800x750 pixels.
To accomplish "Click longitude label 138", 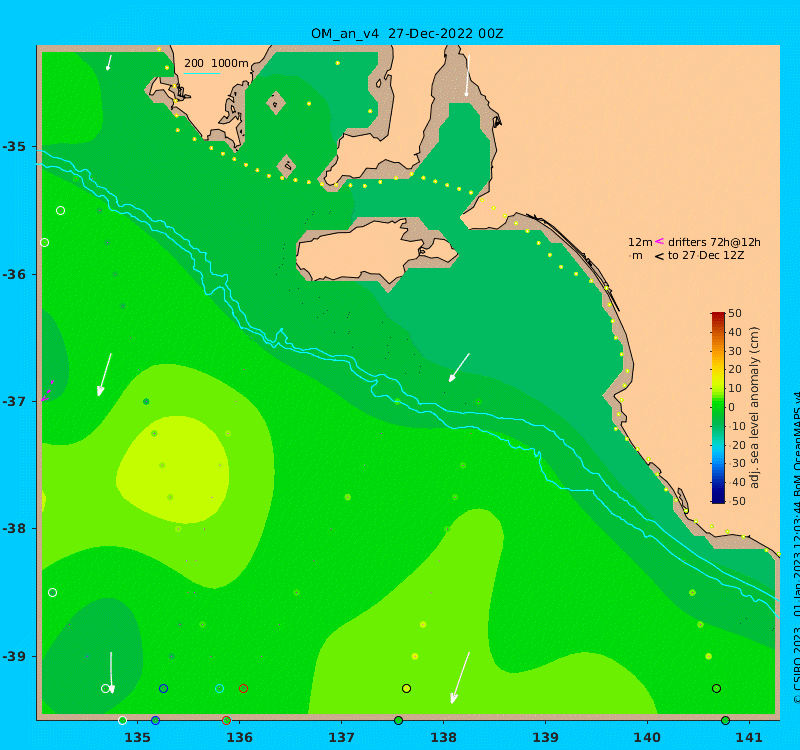I will 444,737.
